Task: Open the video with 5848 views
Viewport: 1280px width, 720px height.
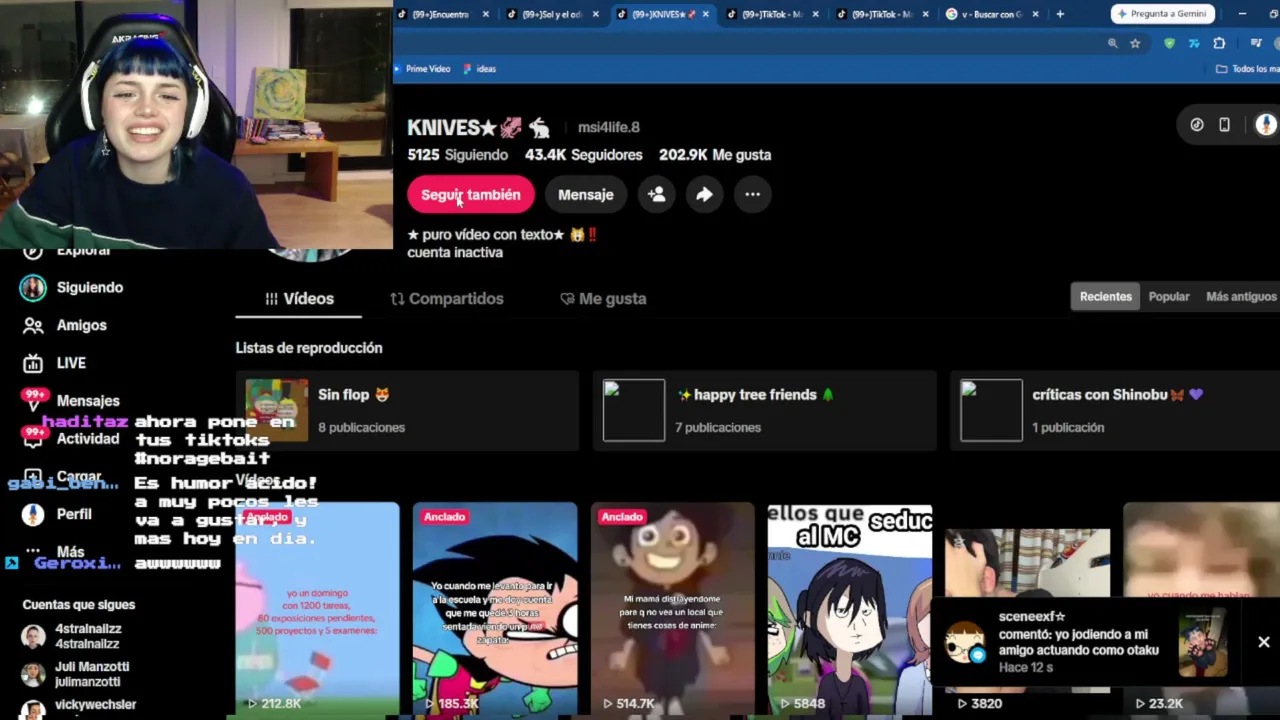Action: coord(849,609)
